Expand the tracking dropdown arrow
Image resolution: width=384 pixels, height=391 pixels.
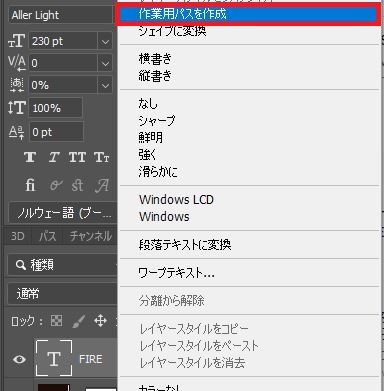click(x=105, y=64)
